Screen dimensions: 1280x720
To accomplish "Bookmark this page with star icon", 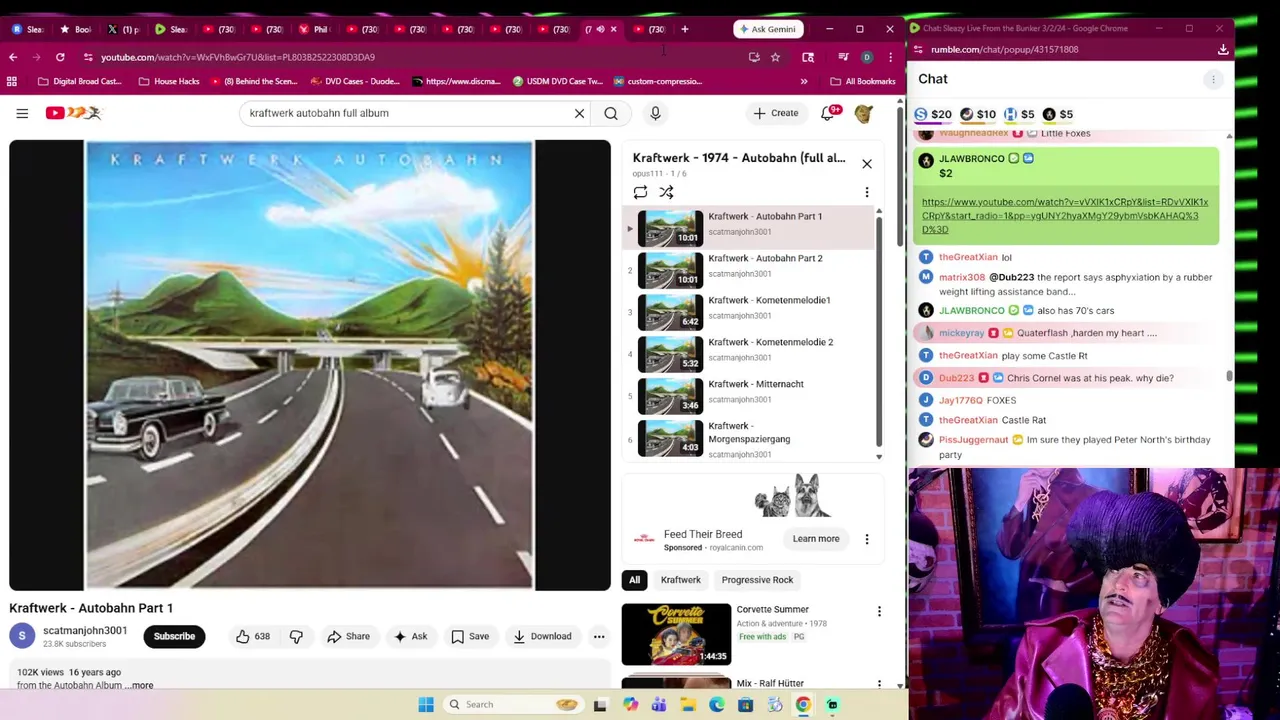I will pyautogui.click(x=775, y=57).
